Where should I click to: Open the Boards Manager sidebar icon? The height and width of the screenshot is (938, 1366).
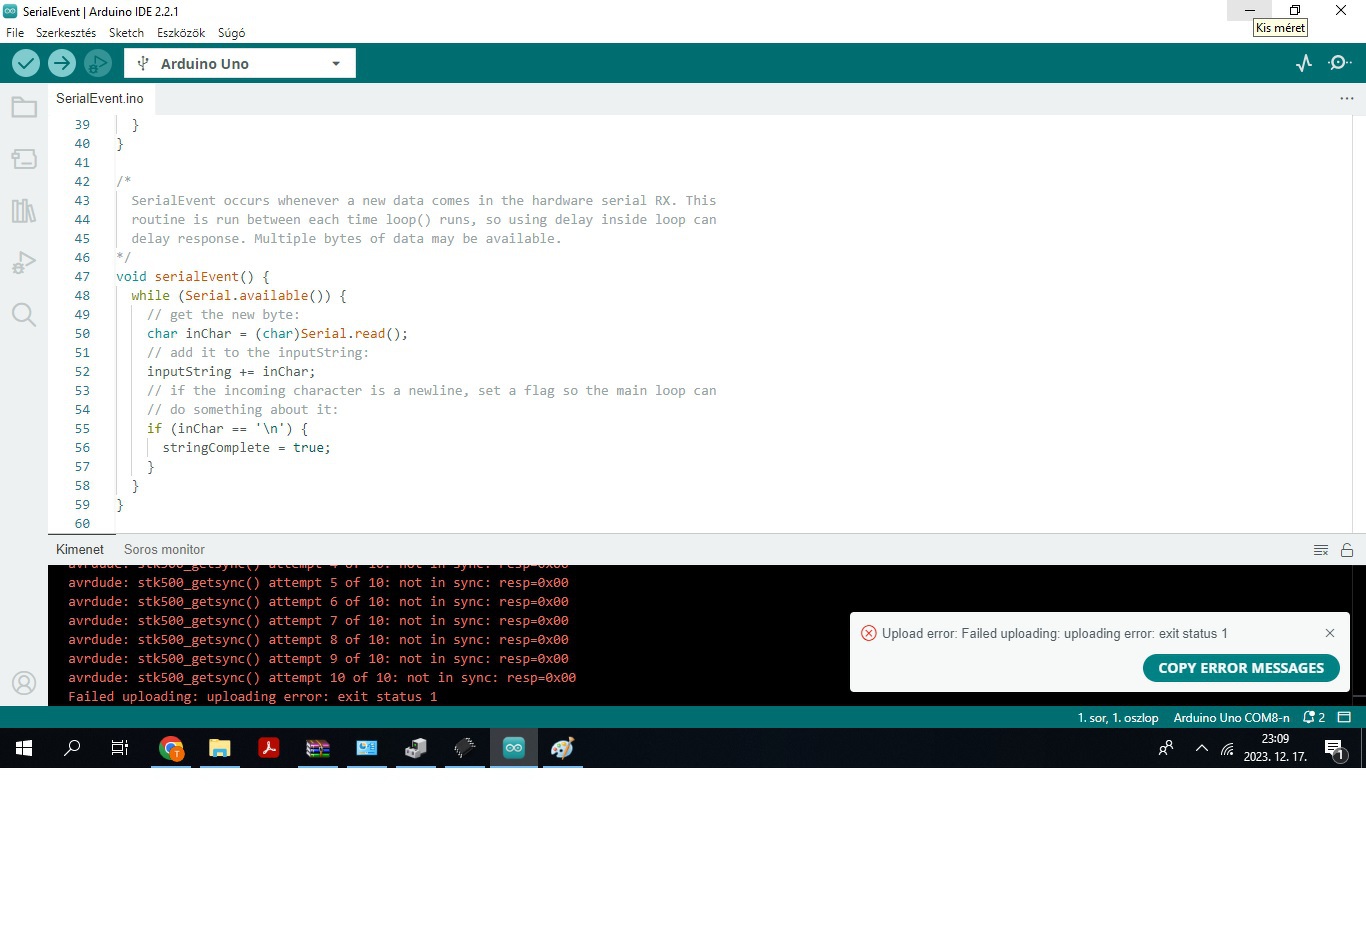24,159
